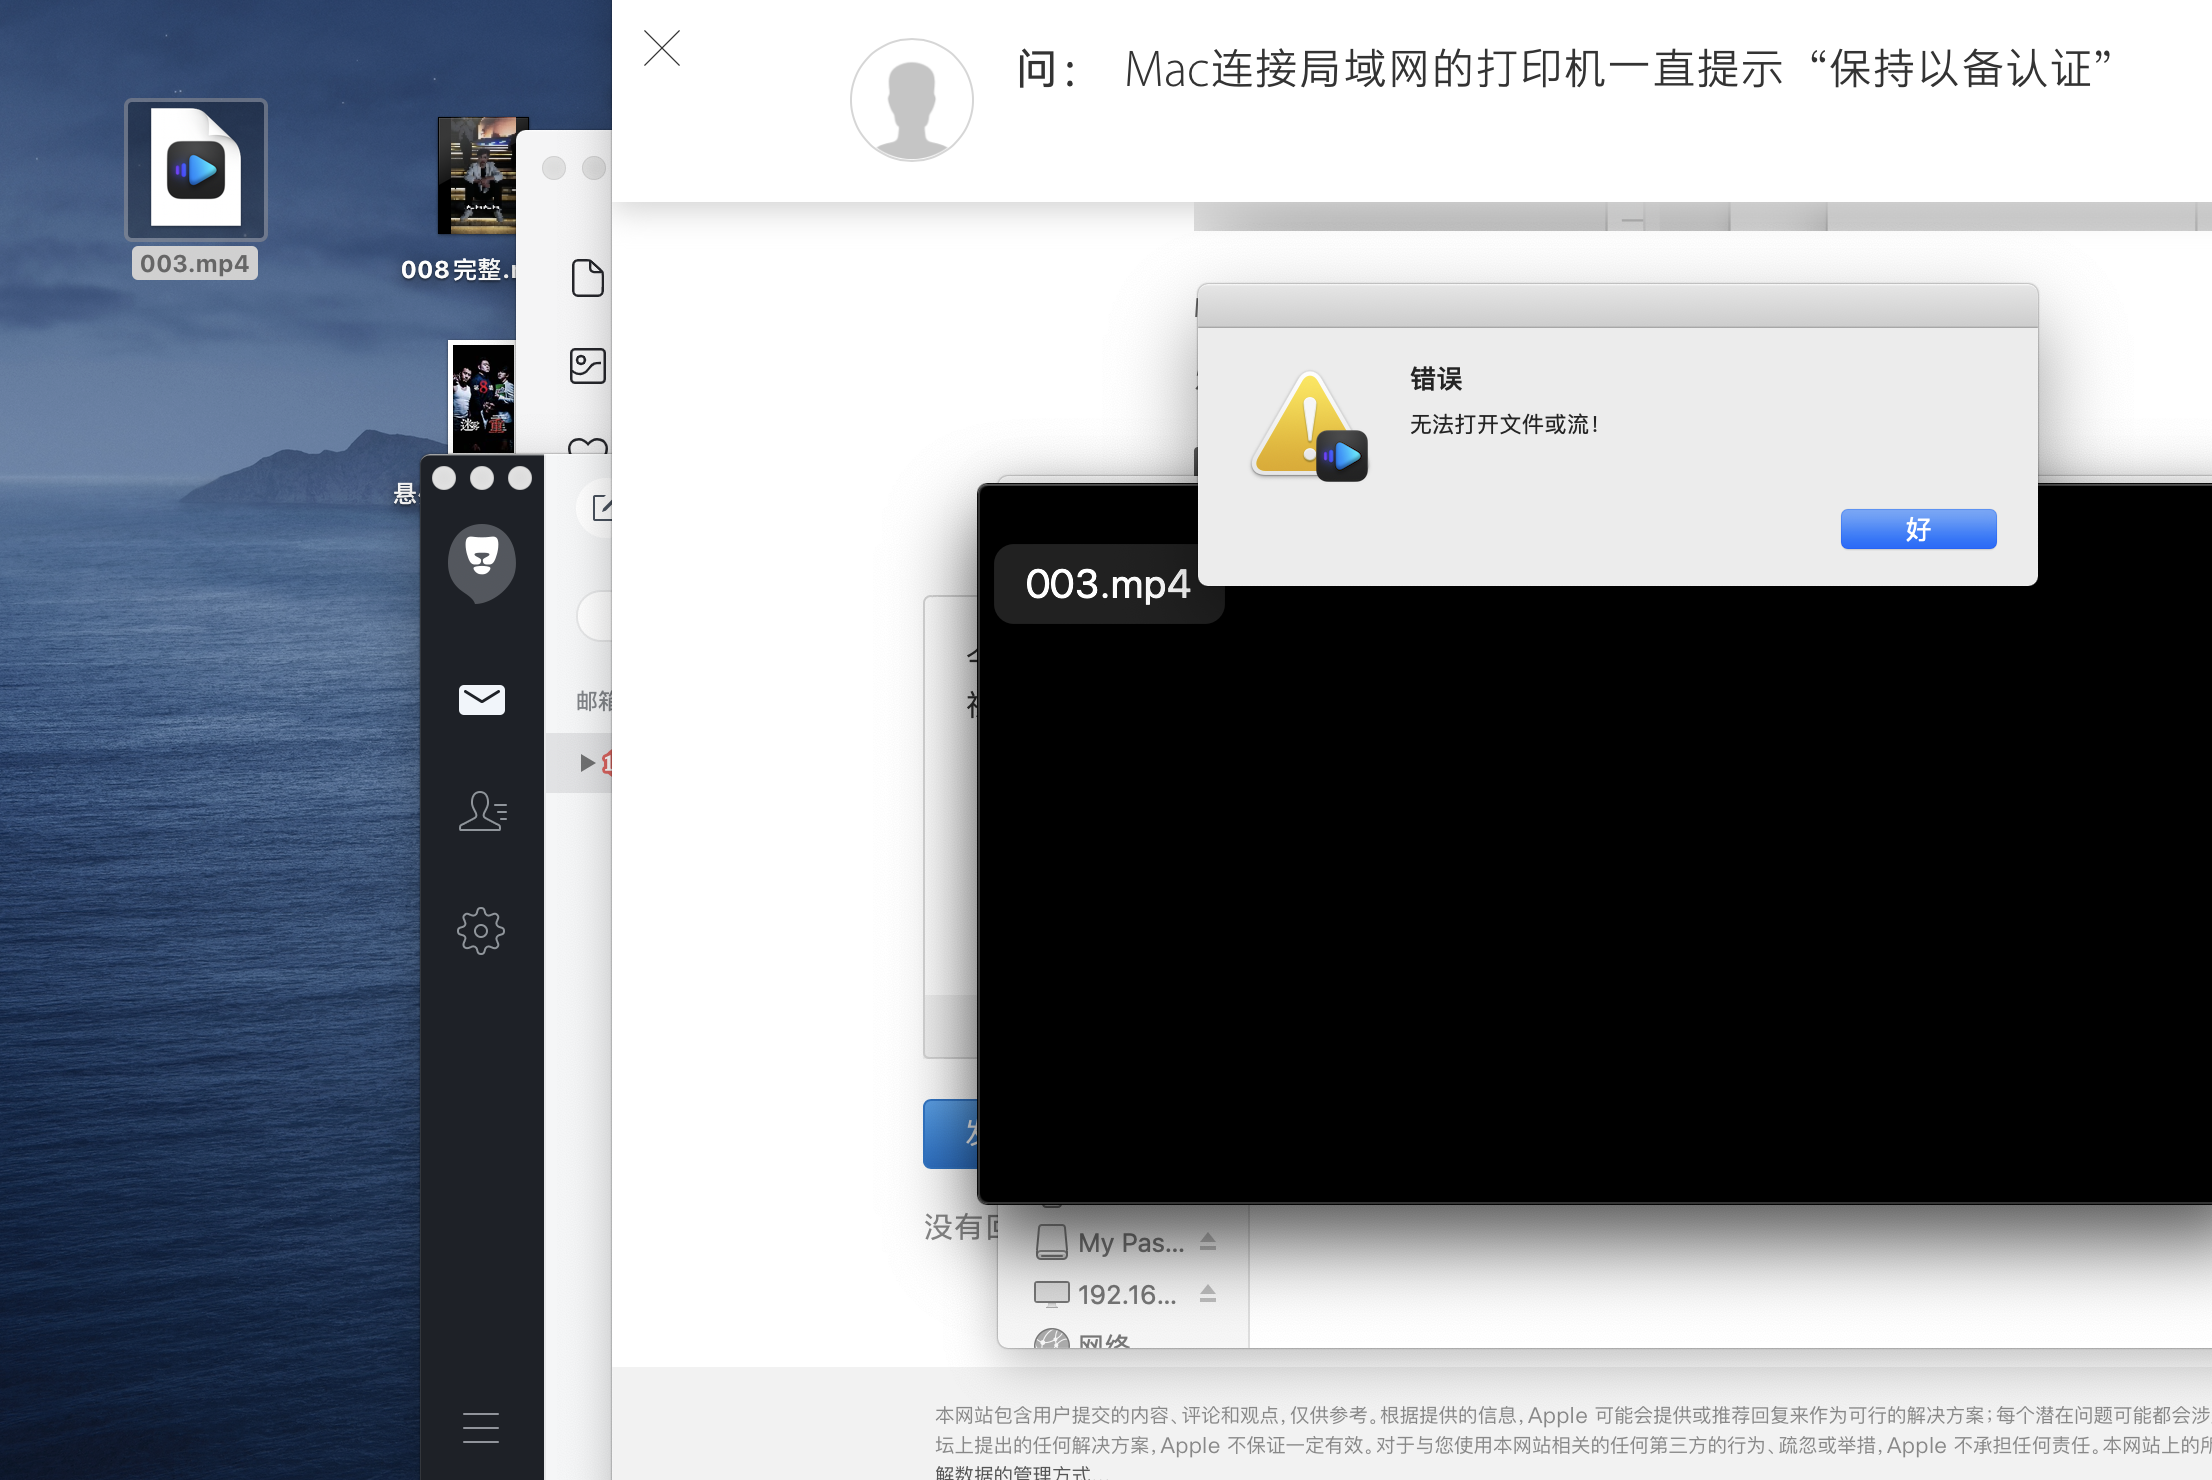
Task: Click the user avatar beside the question
Action: [911, 100]
